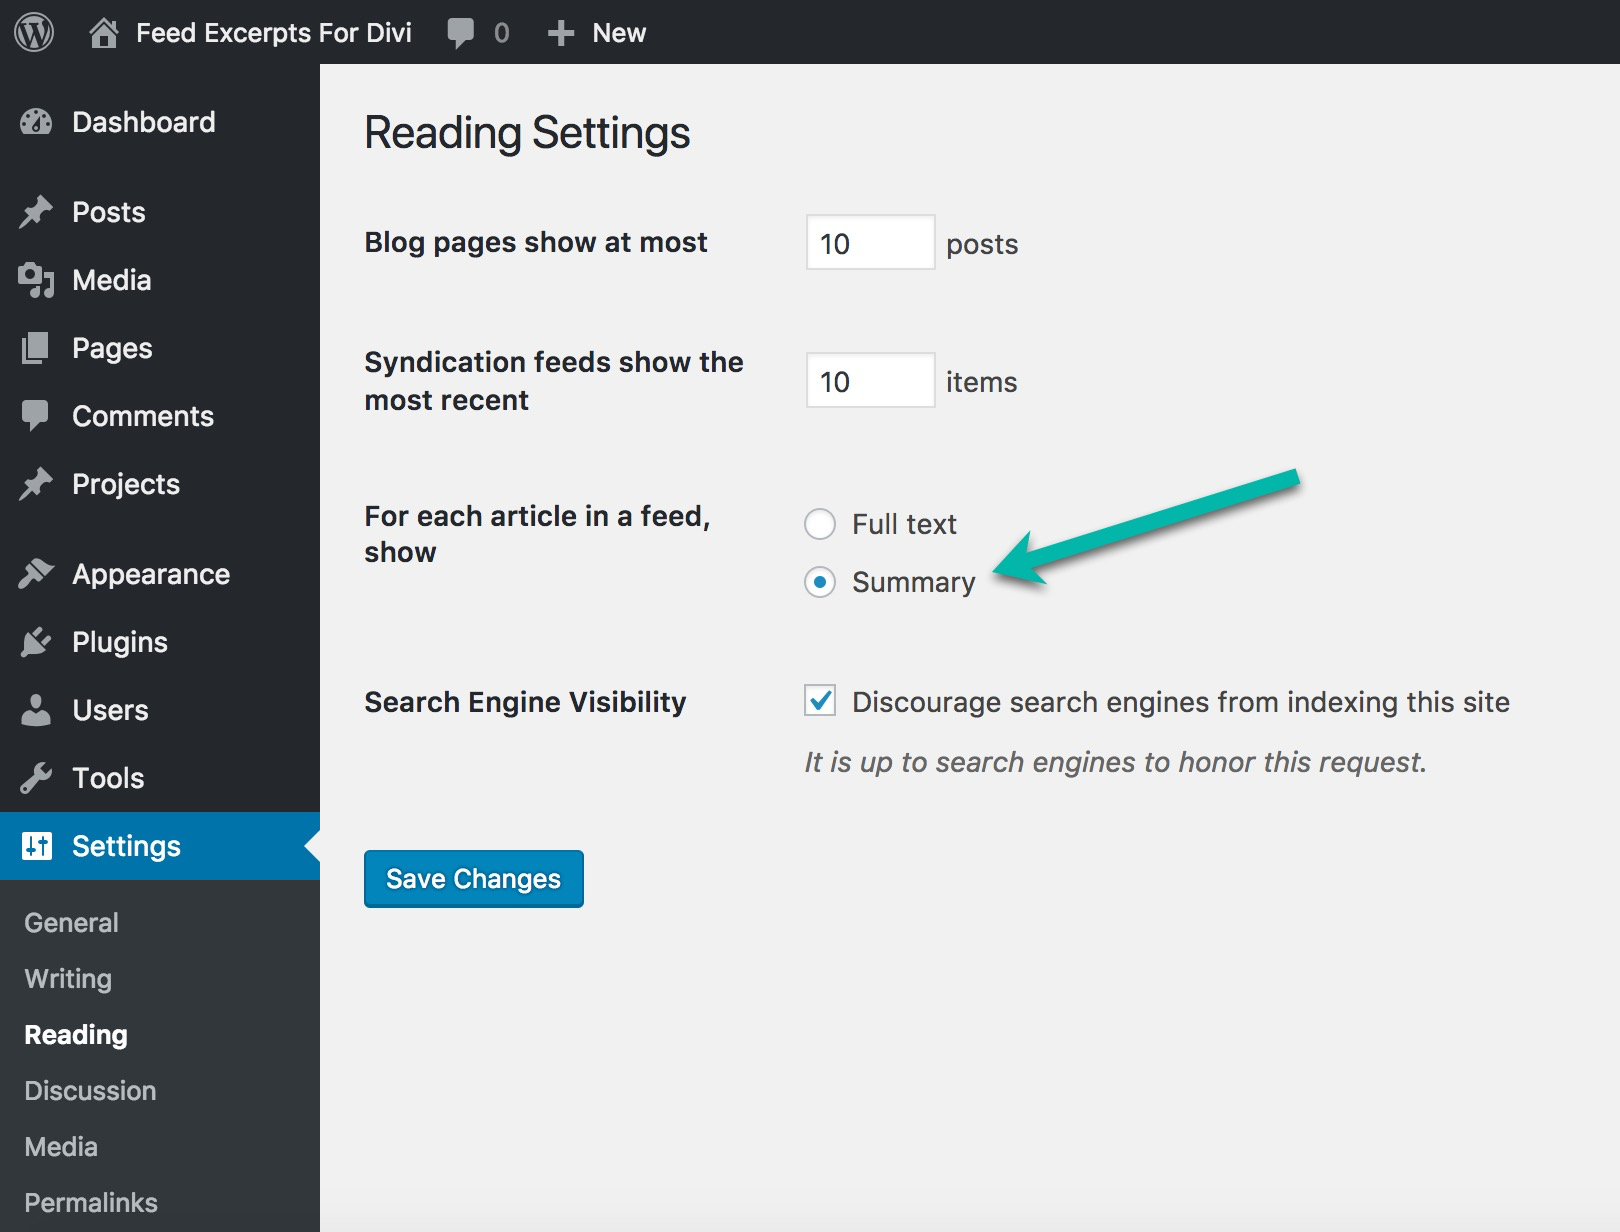This screenshot has width=1620, height=1232.
Task: Select the Full text radio option
Action: (820, 524)
